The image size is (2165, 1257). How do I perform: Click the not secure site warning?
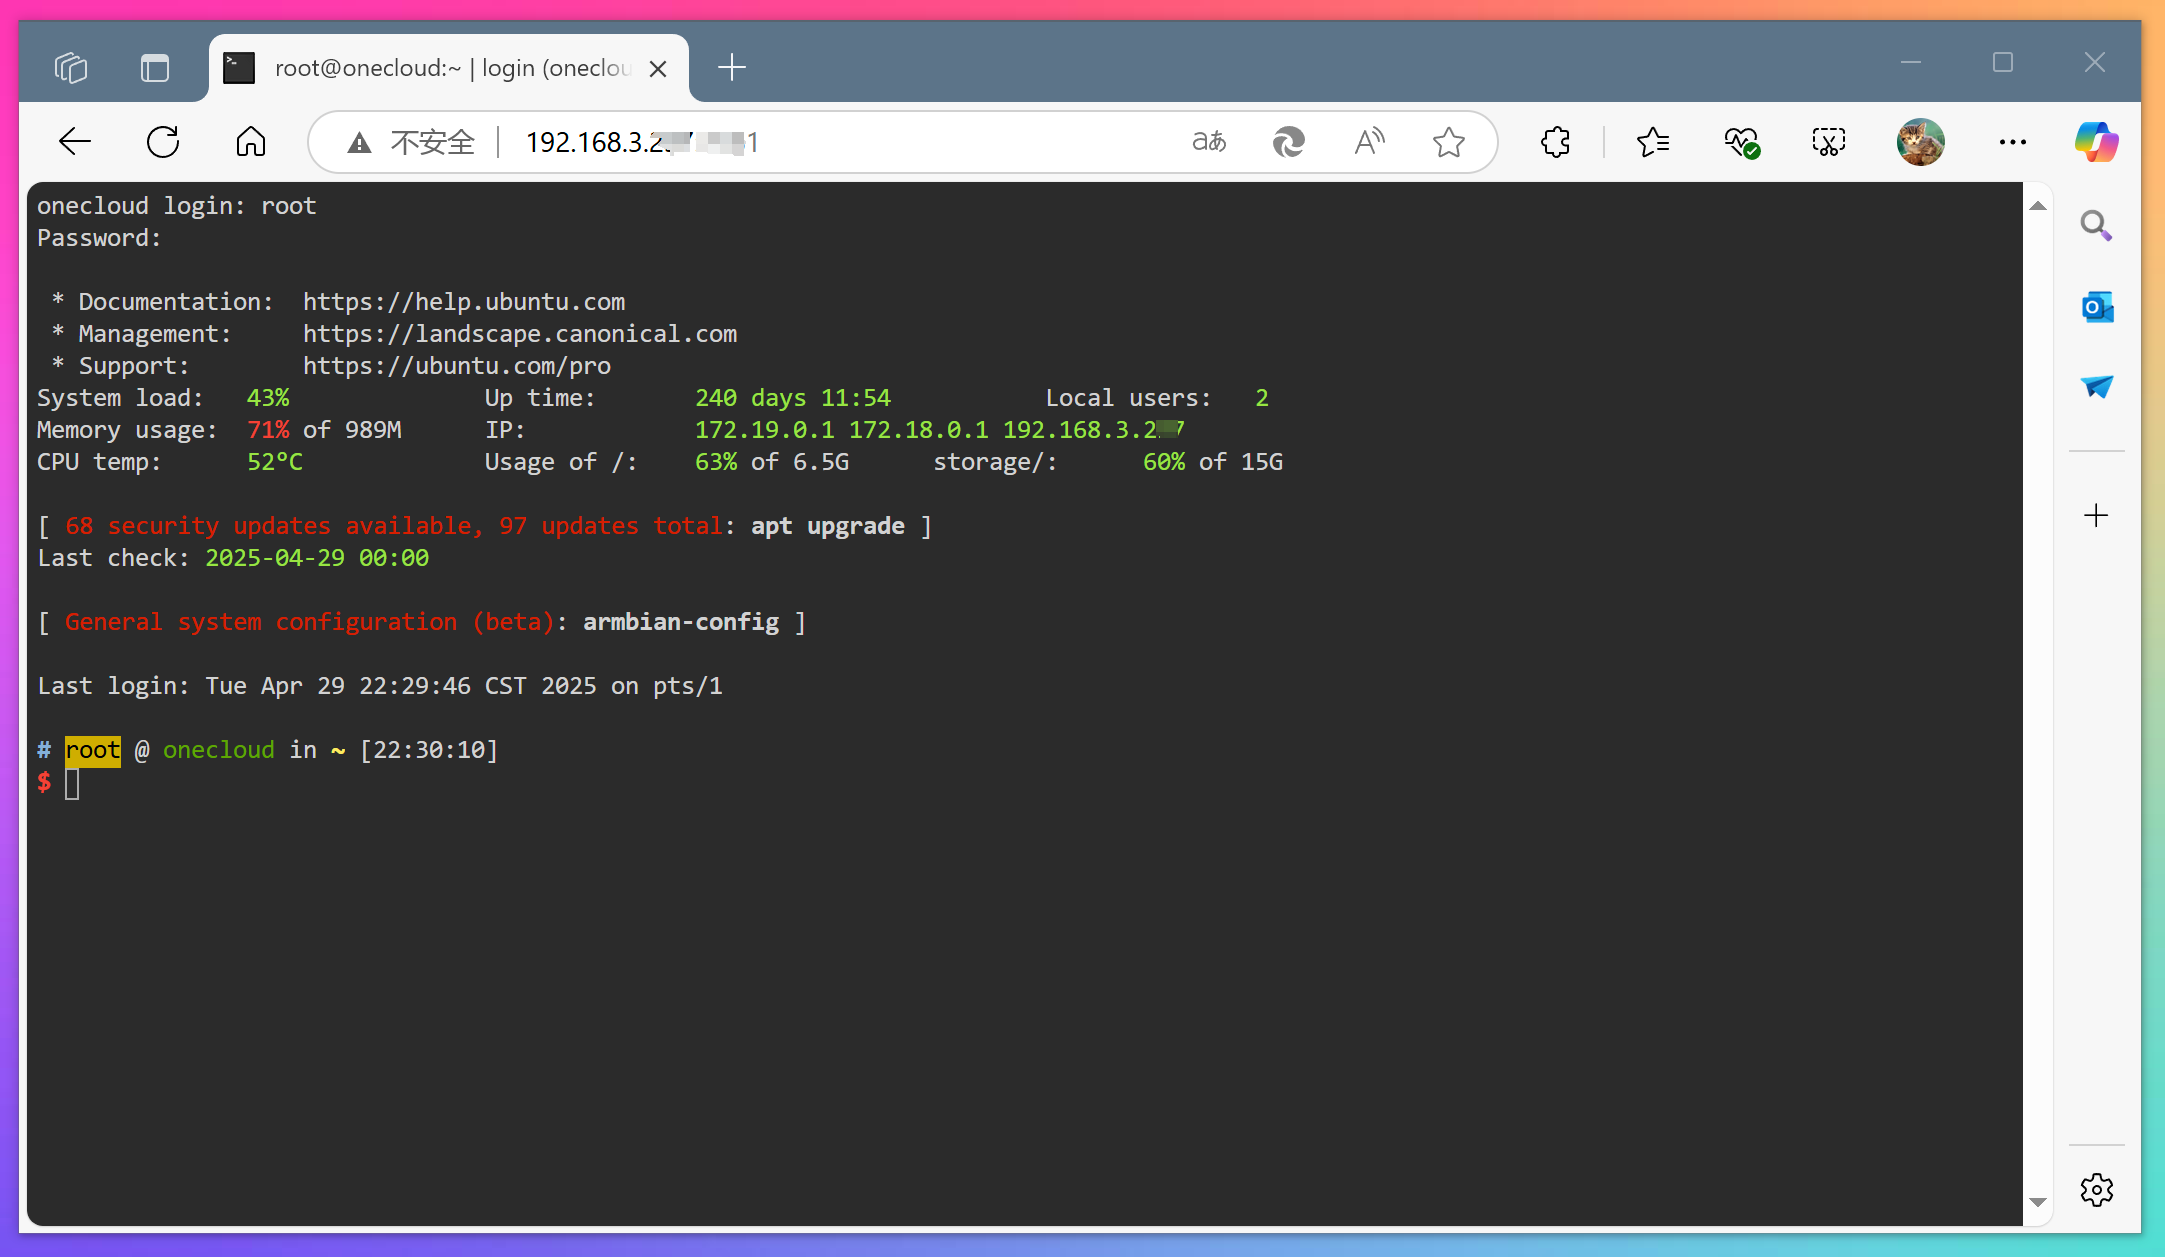pyautogui.click(x=410, y=142)
